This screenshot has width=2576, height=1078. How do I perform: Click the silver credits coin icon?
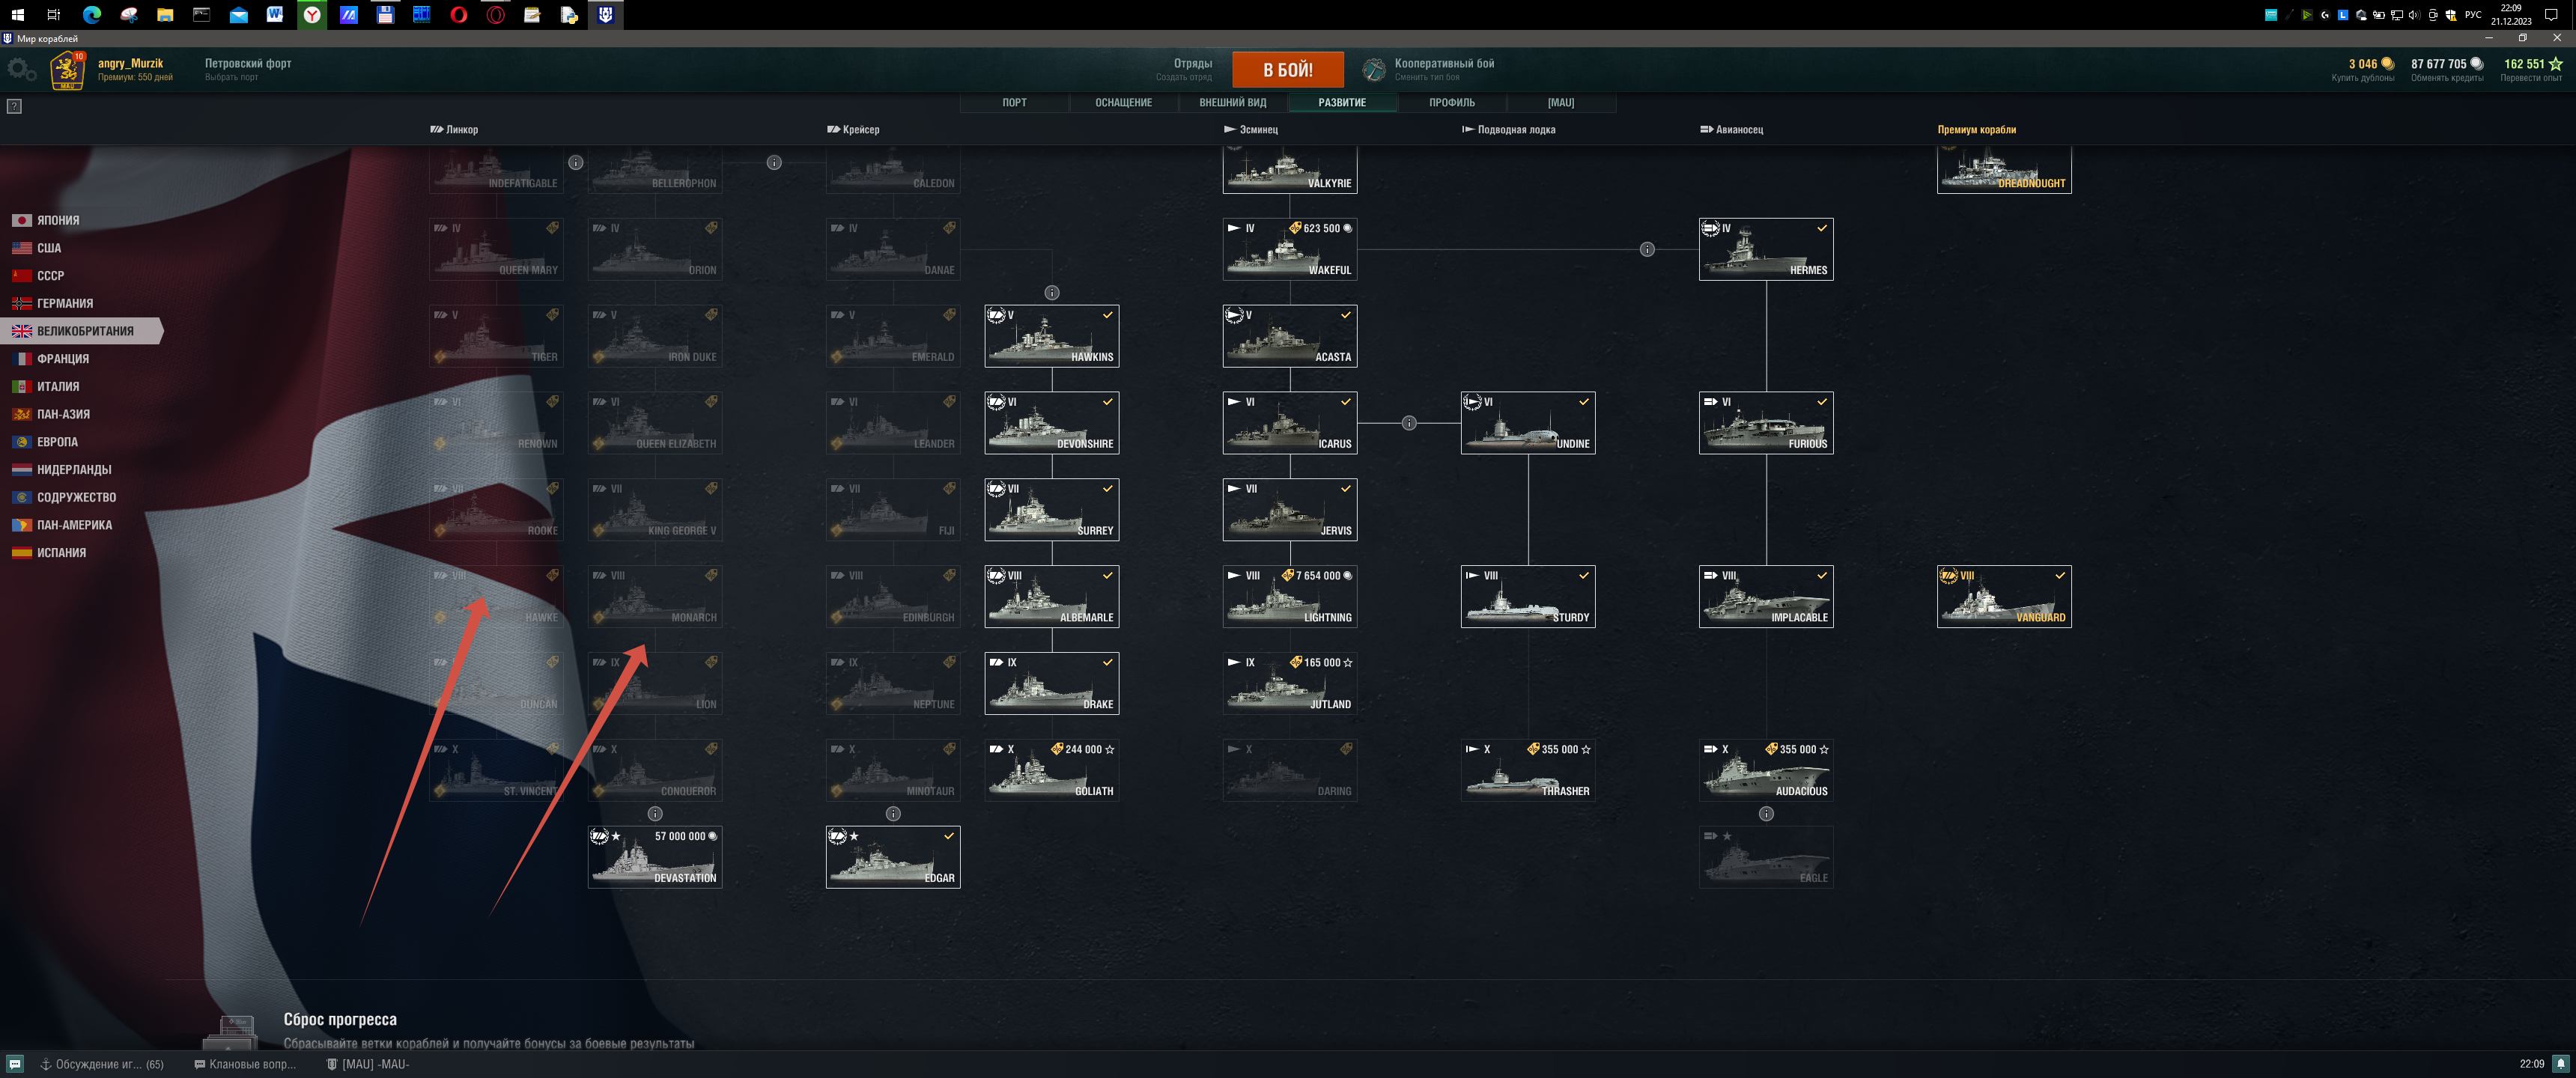click(2476, 64)
